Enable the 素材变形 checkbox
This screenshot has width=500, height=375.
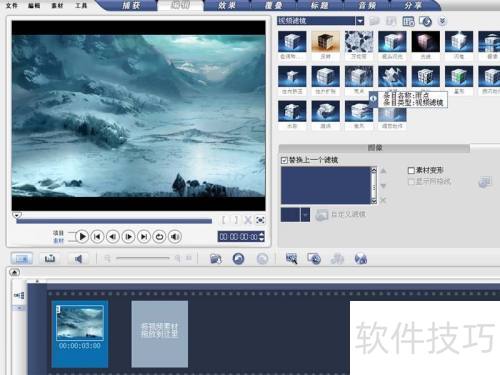pyautogui.click(x=411, y=170)
